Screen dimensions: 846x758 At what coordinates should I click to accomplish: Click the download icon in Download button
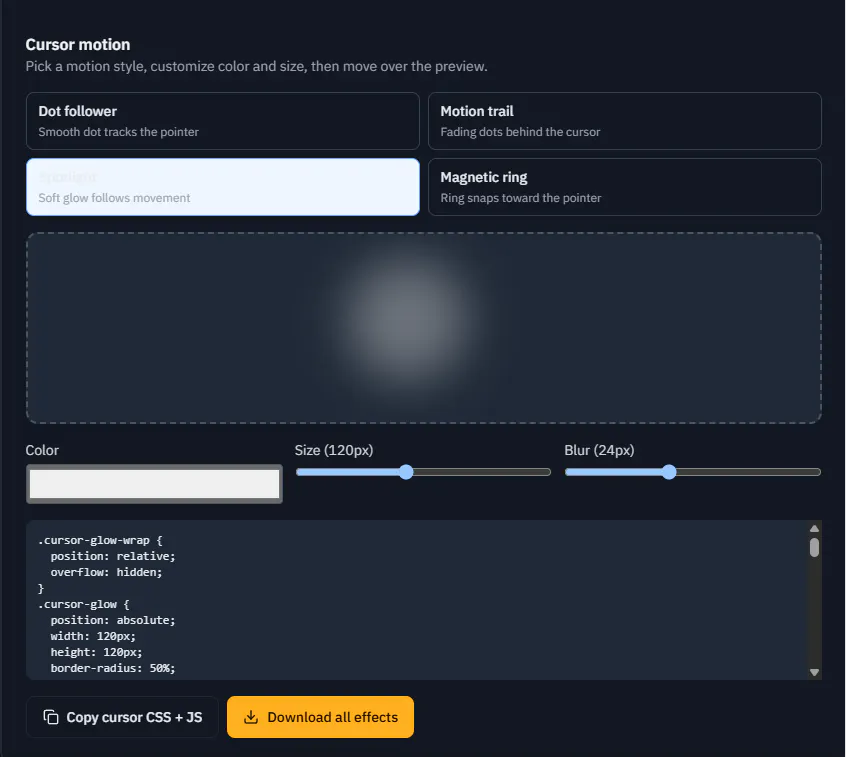pyautogui.click(x=251, y=716)
